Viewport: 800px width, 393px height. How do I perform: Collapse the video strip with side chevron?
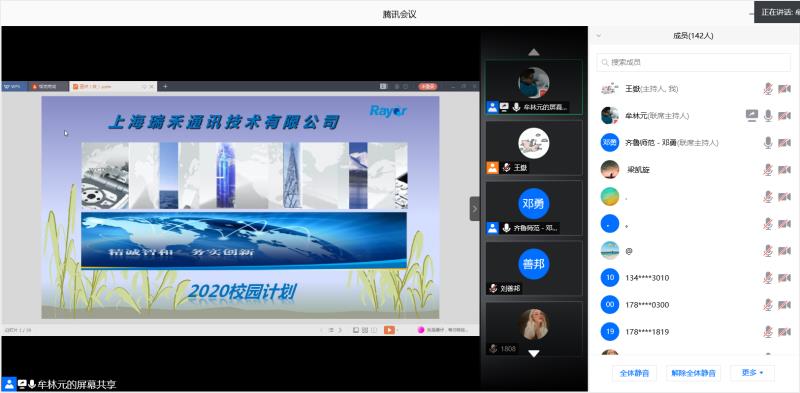(x=475, y=209)
